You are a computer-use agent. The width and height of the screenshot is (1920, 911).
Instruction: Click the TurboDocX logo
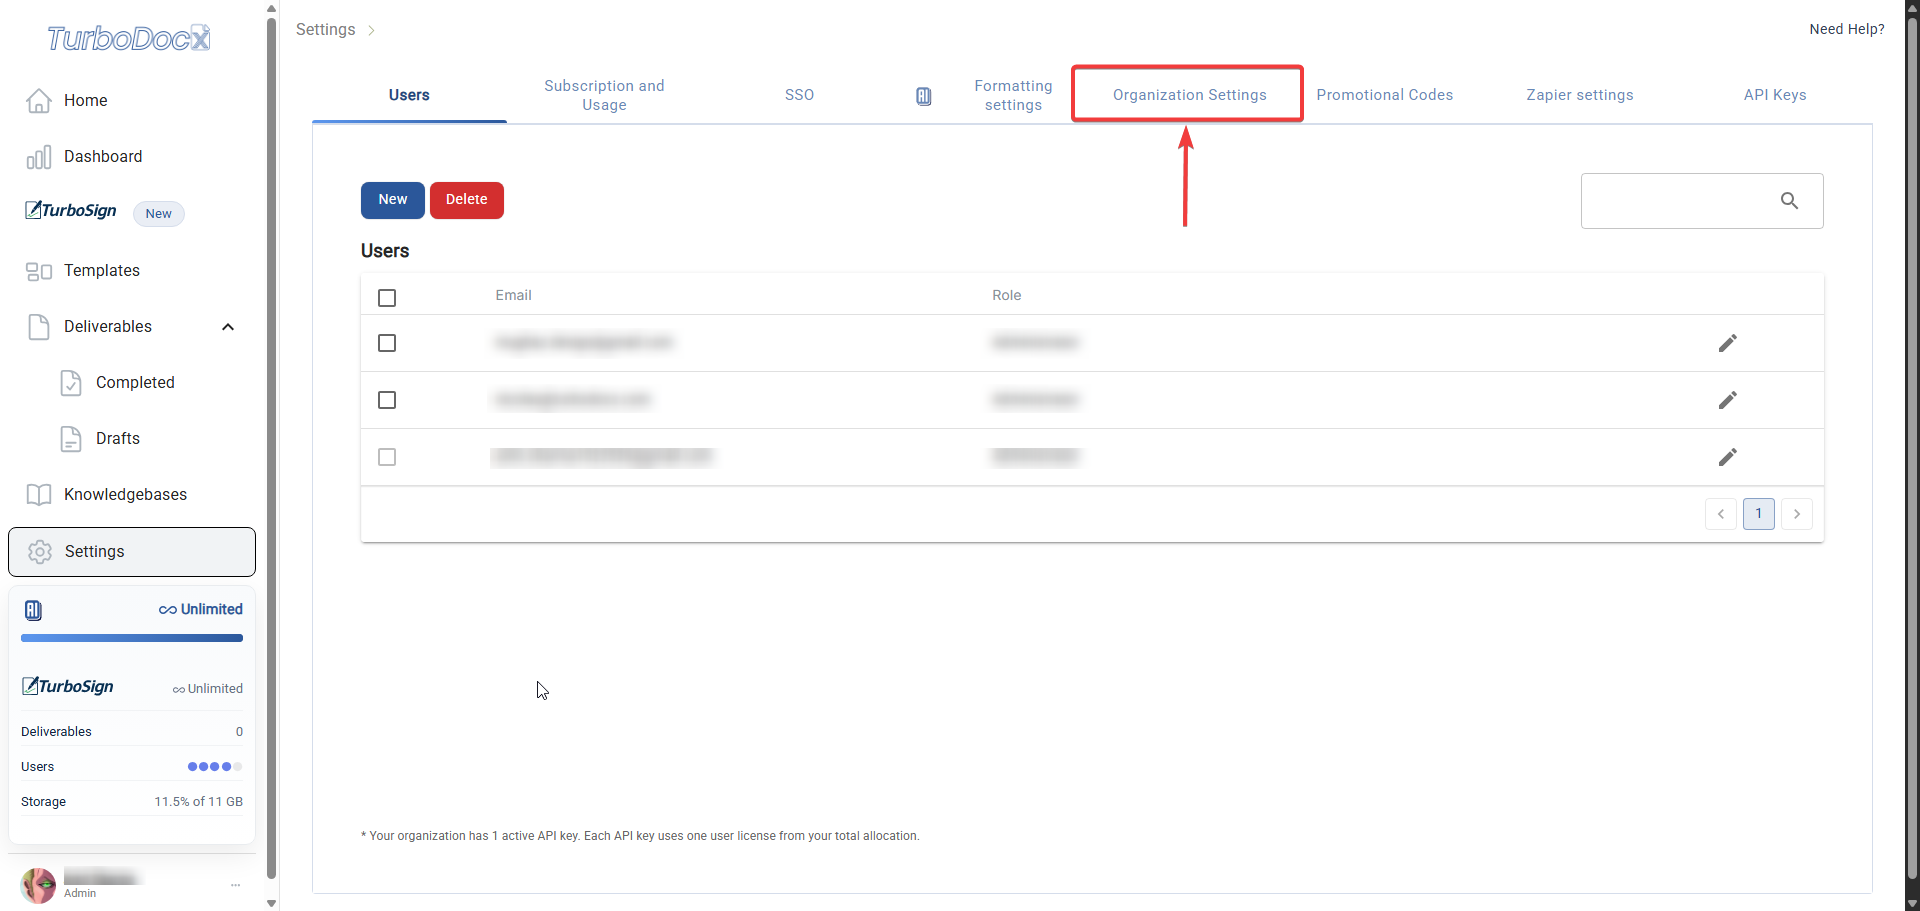coord(129,38)
